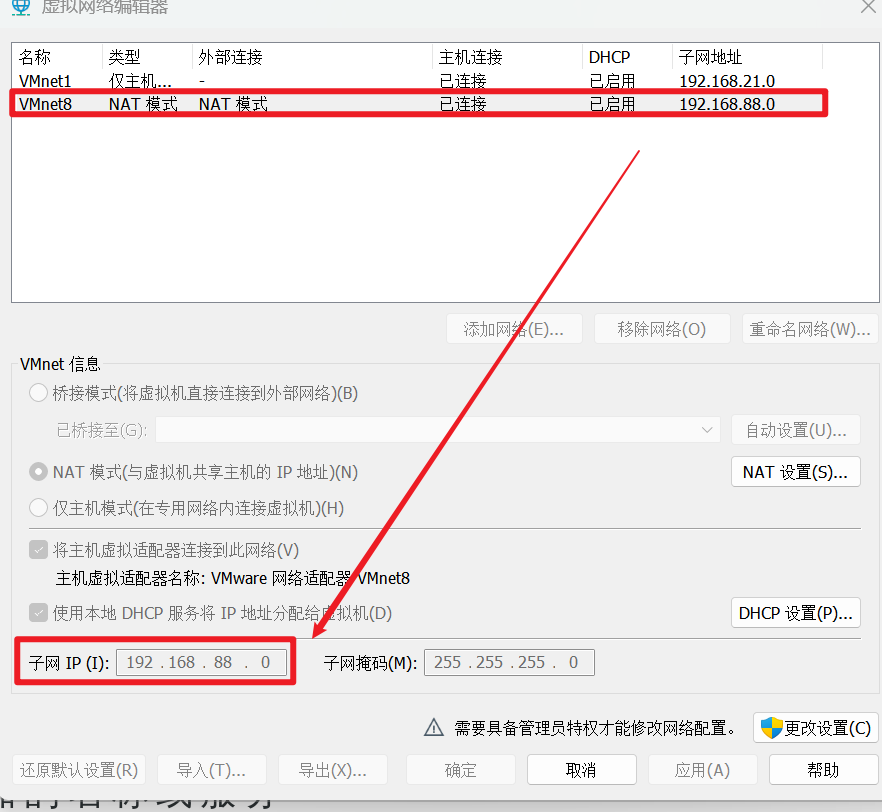Click the 类型 column header

(147, 57)
